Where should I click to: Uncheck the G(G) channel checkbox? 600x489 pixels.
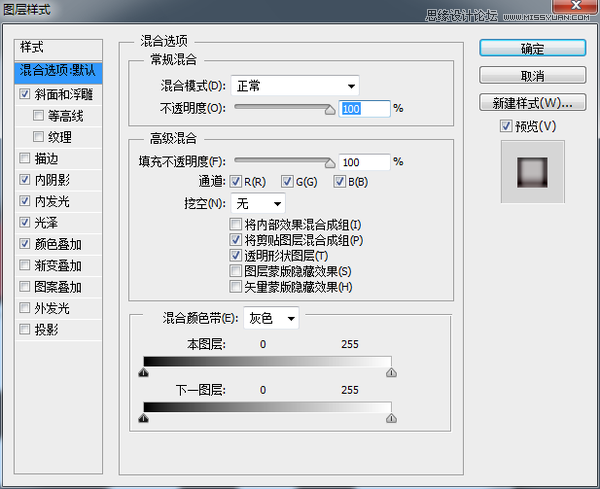coord(287,181)
